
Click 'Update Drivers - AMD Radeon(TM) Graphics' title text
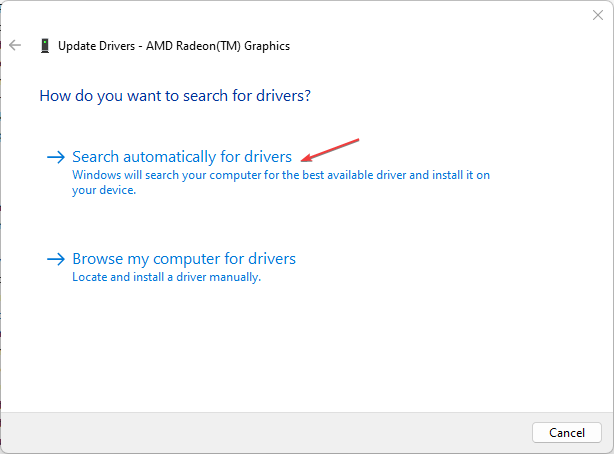tap(174, 46)
